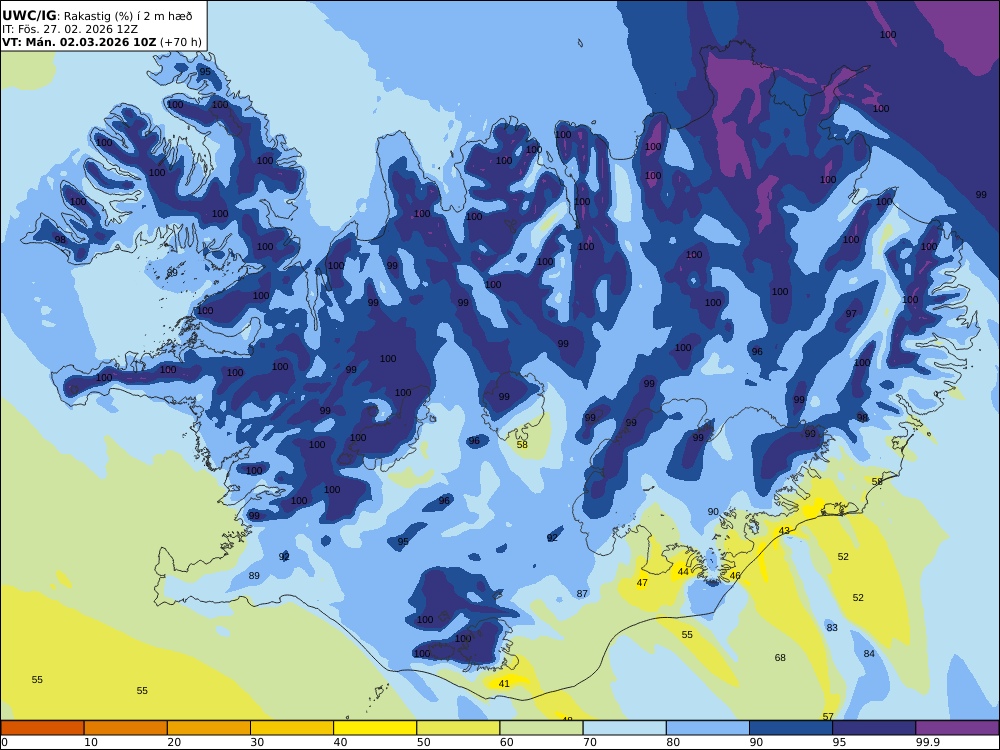The image size is (1000, 750).
Task: Click the "IT: Fös. 27. 02. 2026 12Z" line
Action: 70,29
